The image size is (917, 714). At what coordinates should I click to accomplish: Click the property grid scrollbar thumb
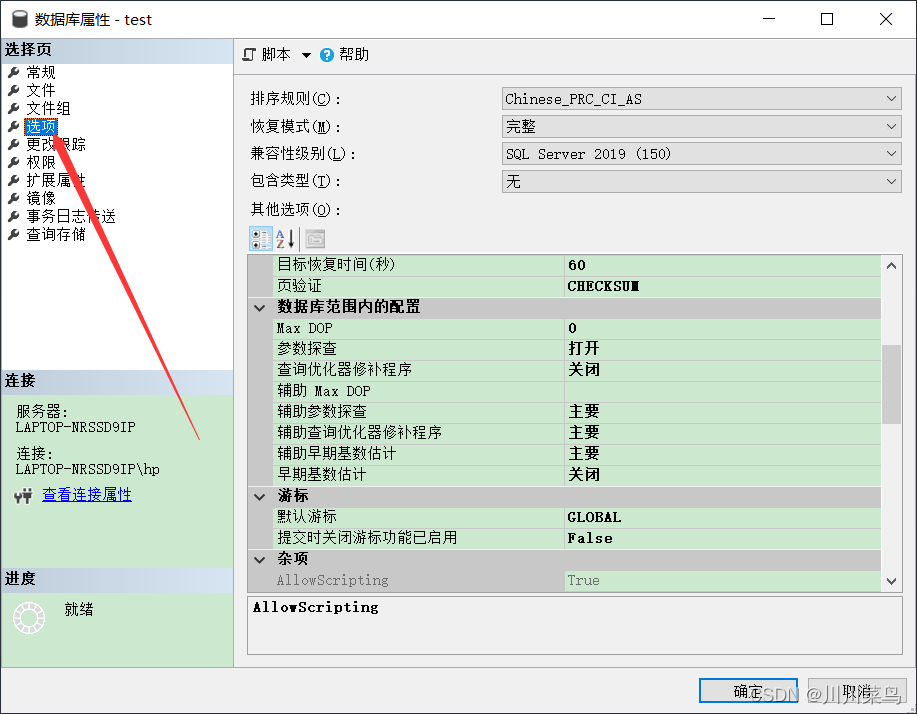[891, 384]
